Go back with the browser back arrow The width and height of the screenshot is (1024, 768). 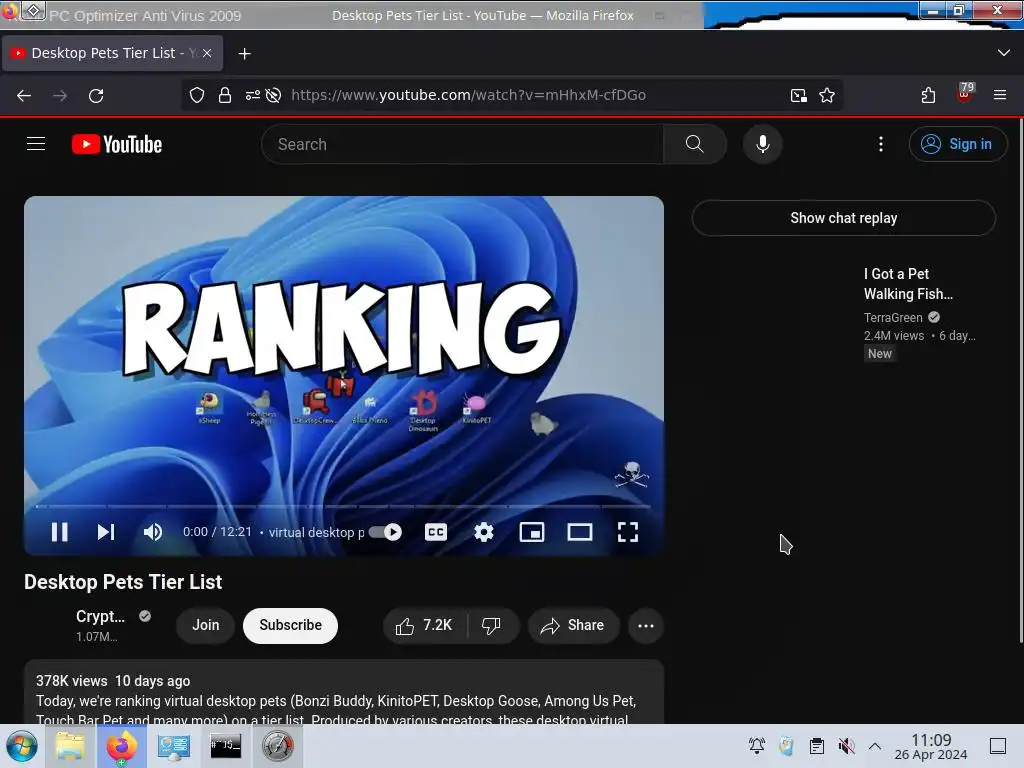point(24,95)
